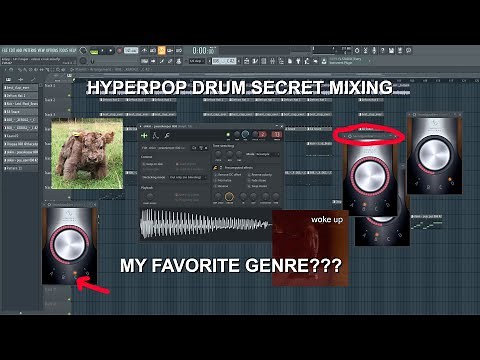Select mode A on bottom-left Soundgoodizer
This screenshot has width=480, height=360.
pyautogui.click(x=52, y=273)
